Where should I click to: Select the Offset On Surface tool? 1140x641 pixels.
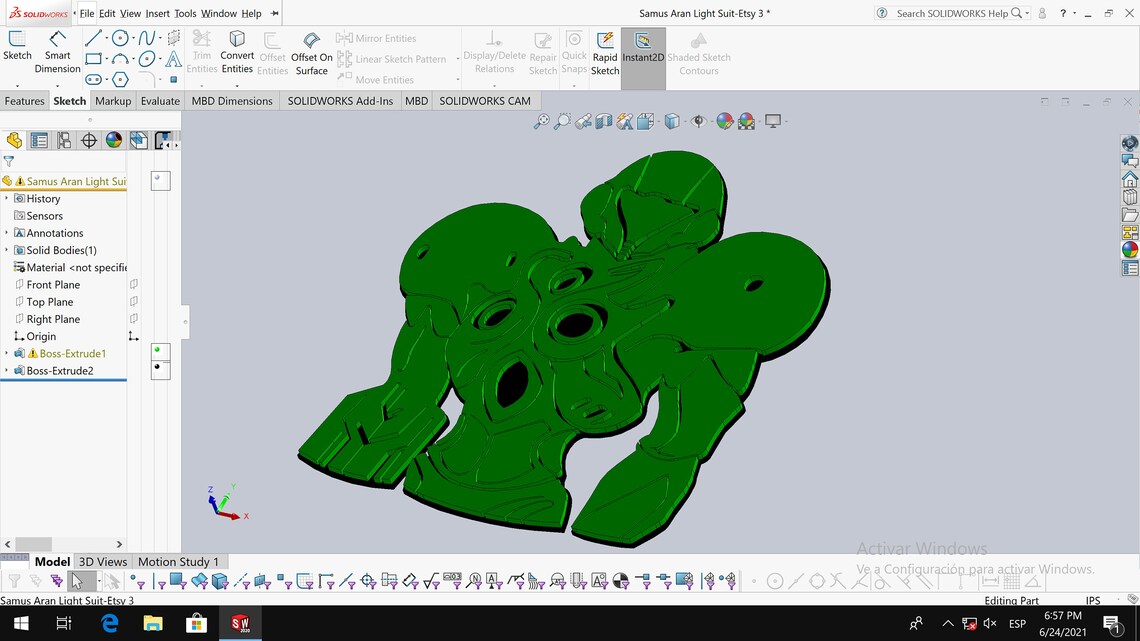coord(311,54)
